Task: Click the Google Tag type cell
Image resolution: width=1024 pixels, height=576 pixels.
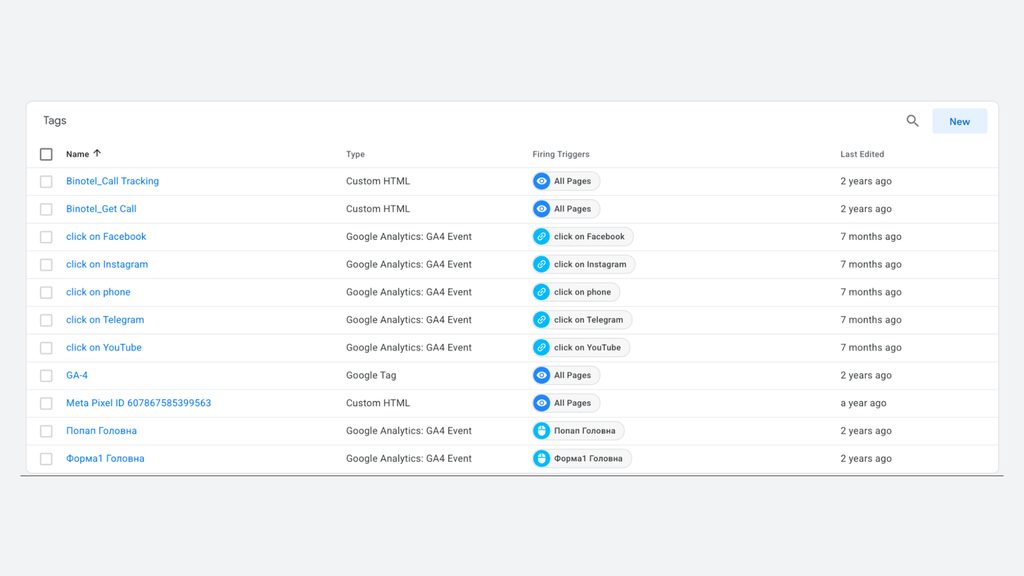Action: tap(371, 376)
